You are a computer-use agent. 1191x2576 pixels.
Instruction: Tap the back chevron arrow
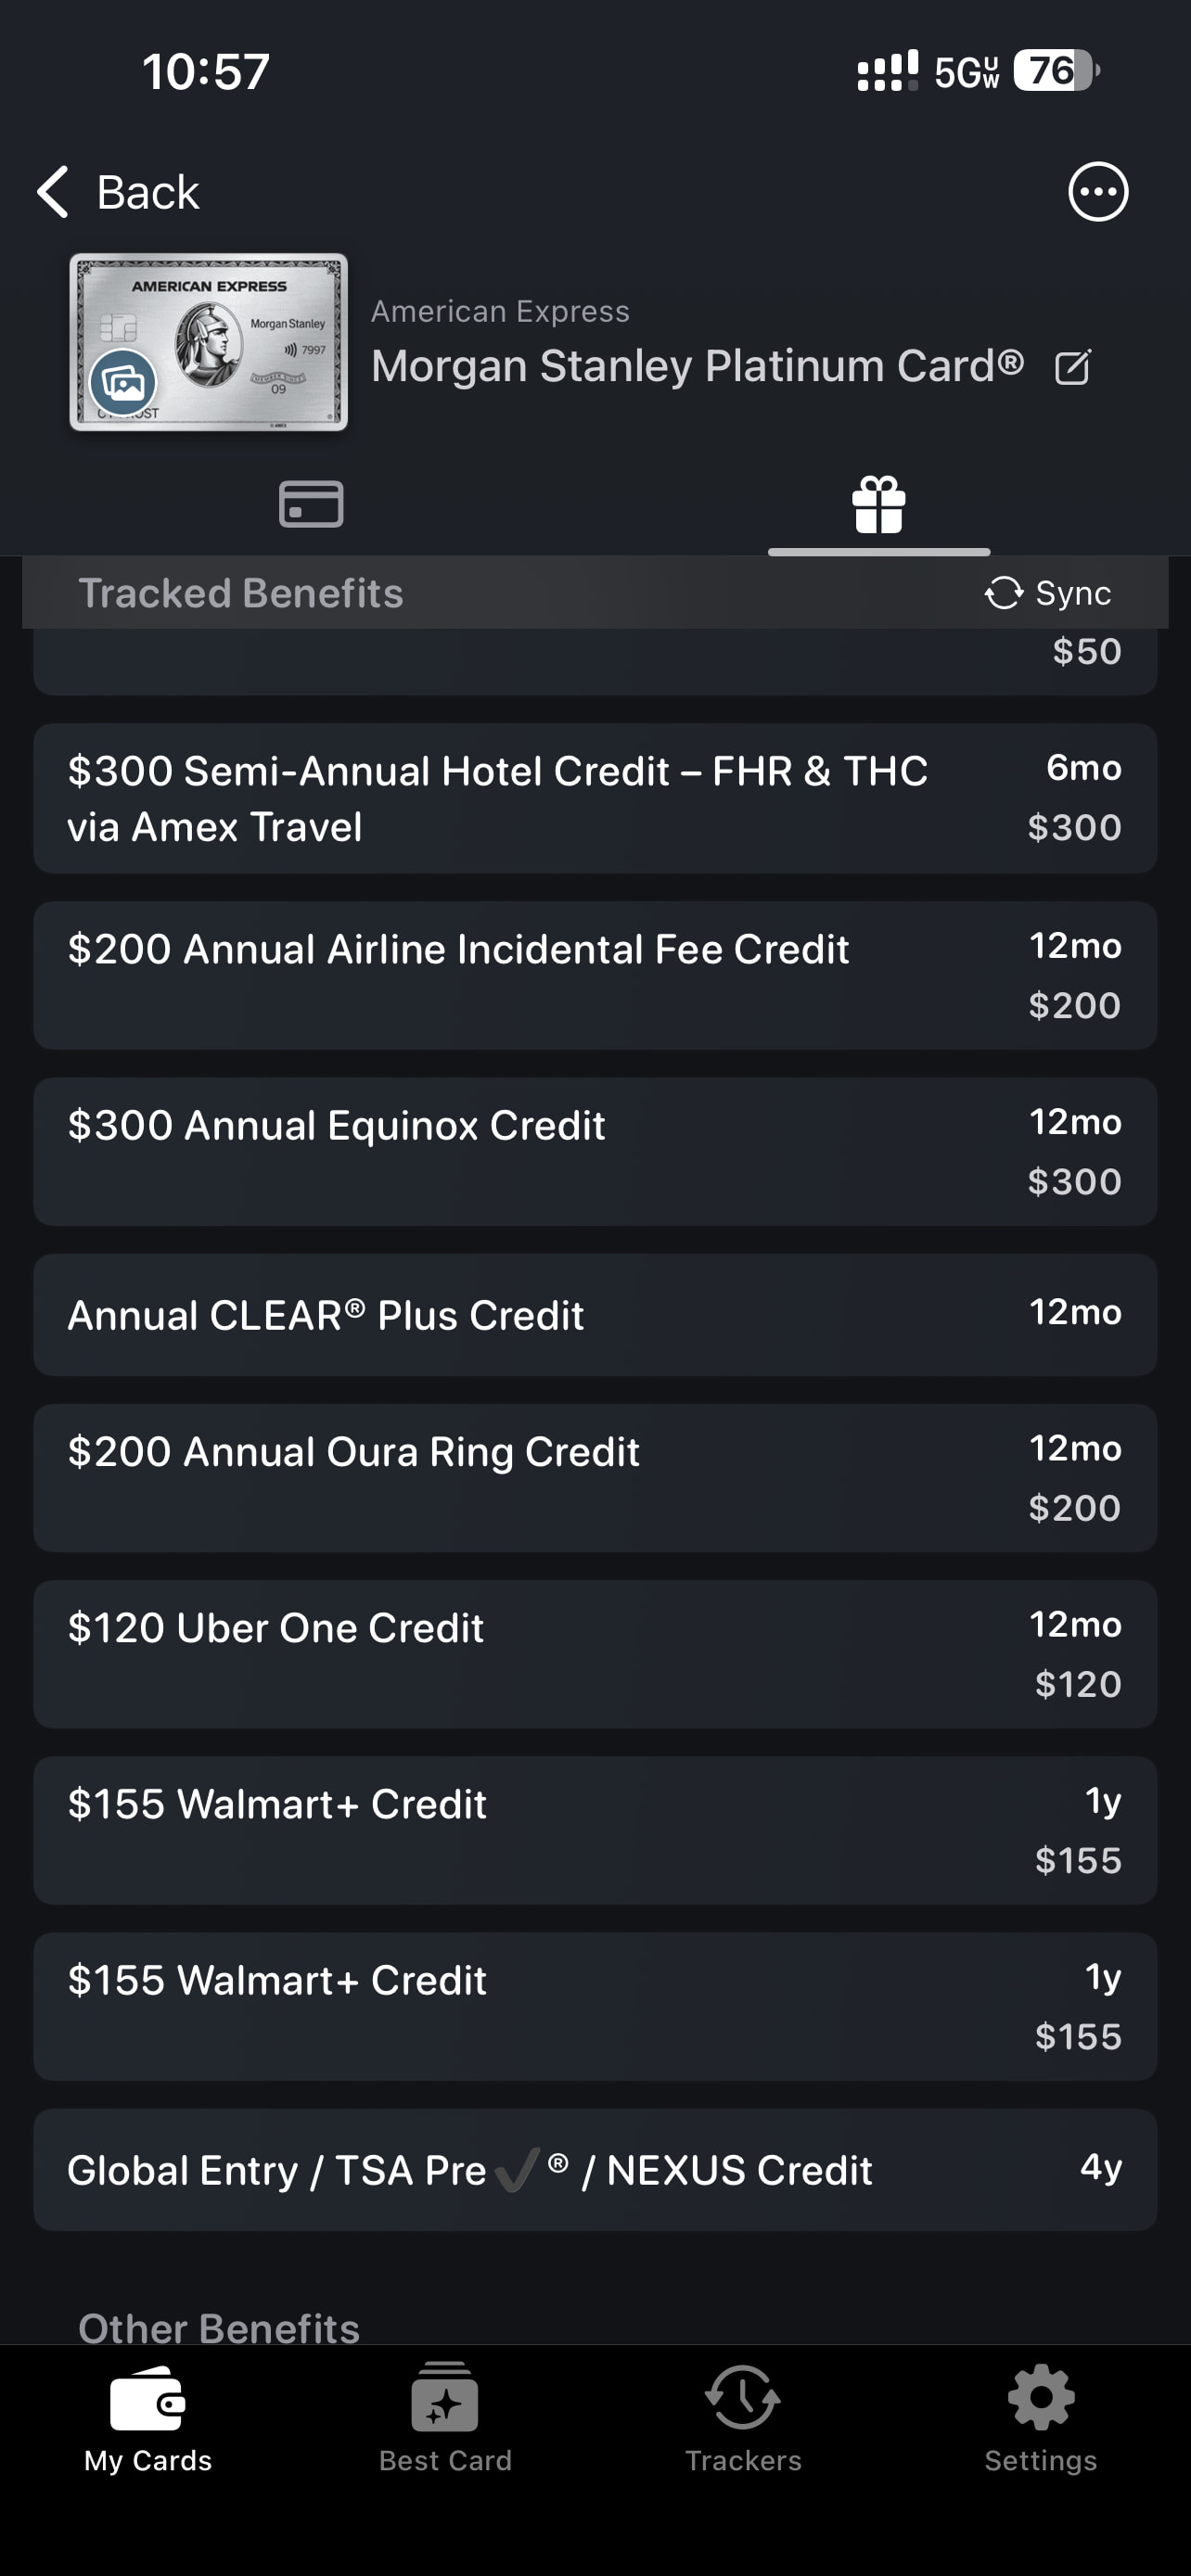pos(53,191)
